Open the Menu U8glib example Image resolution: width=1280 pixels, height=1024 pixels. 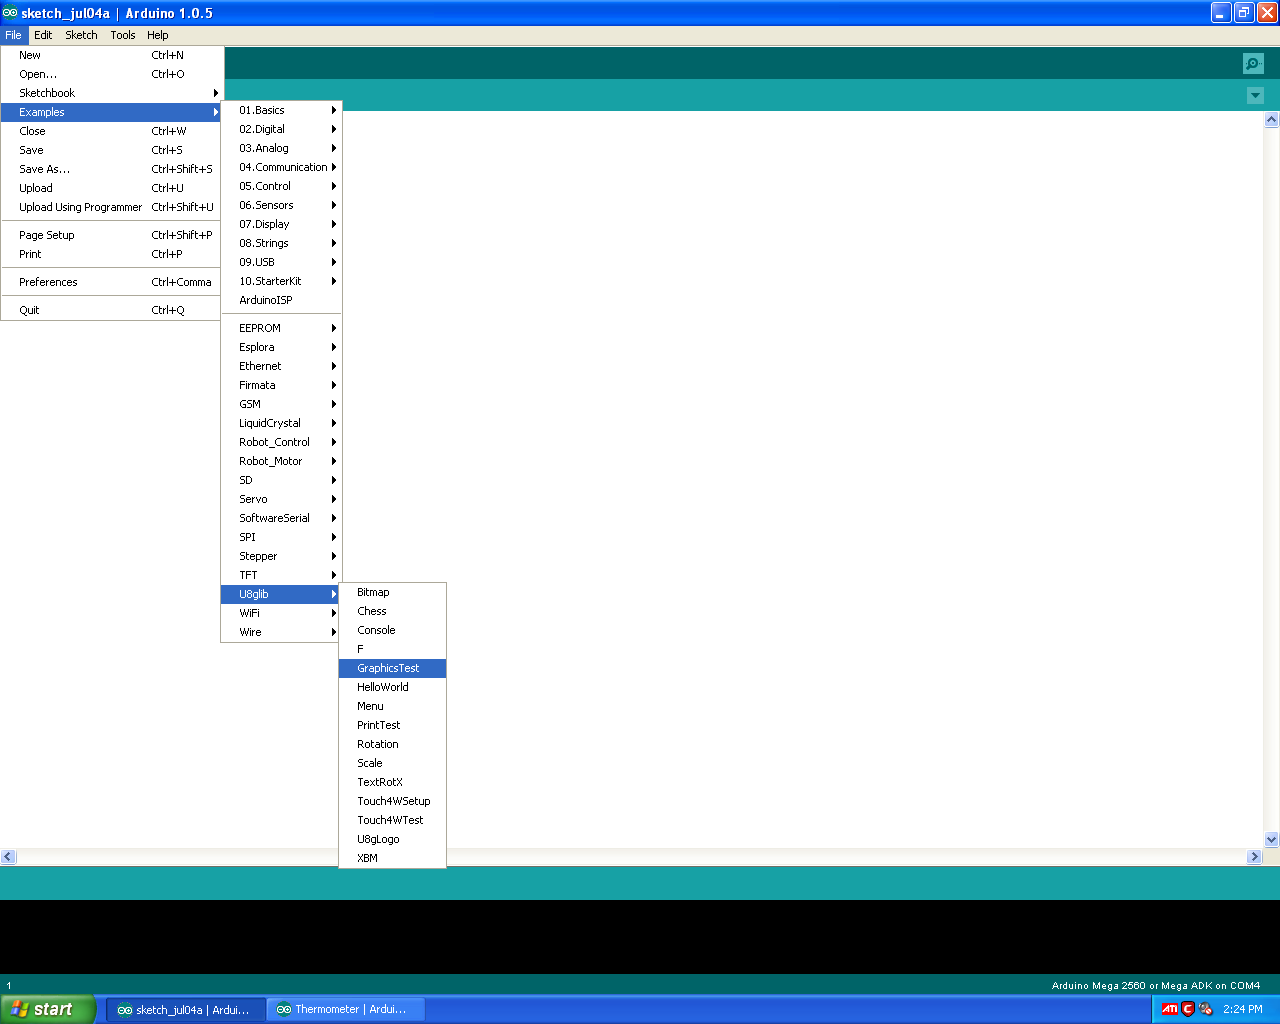(x=393, y=706)
